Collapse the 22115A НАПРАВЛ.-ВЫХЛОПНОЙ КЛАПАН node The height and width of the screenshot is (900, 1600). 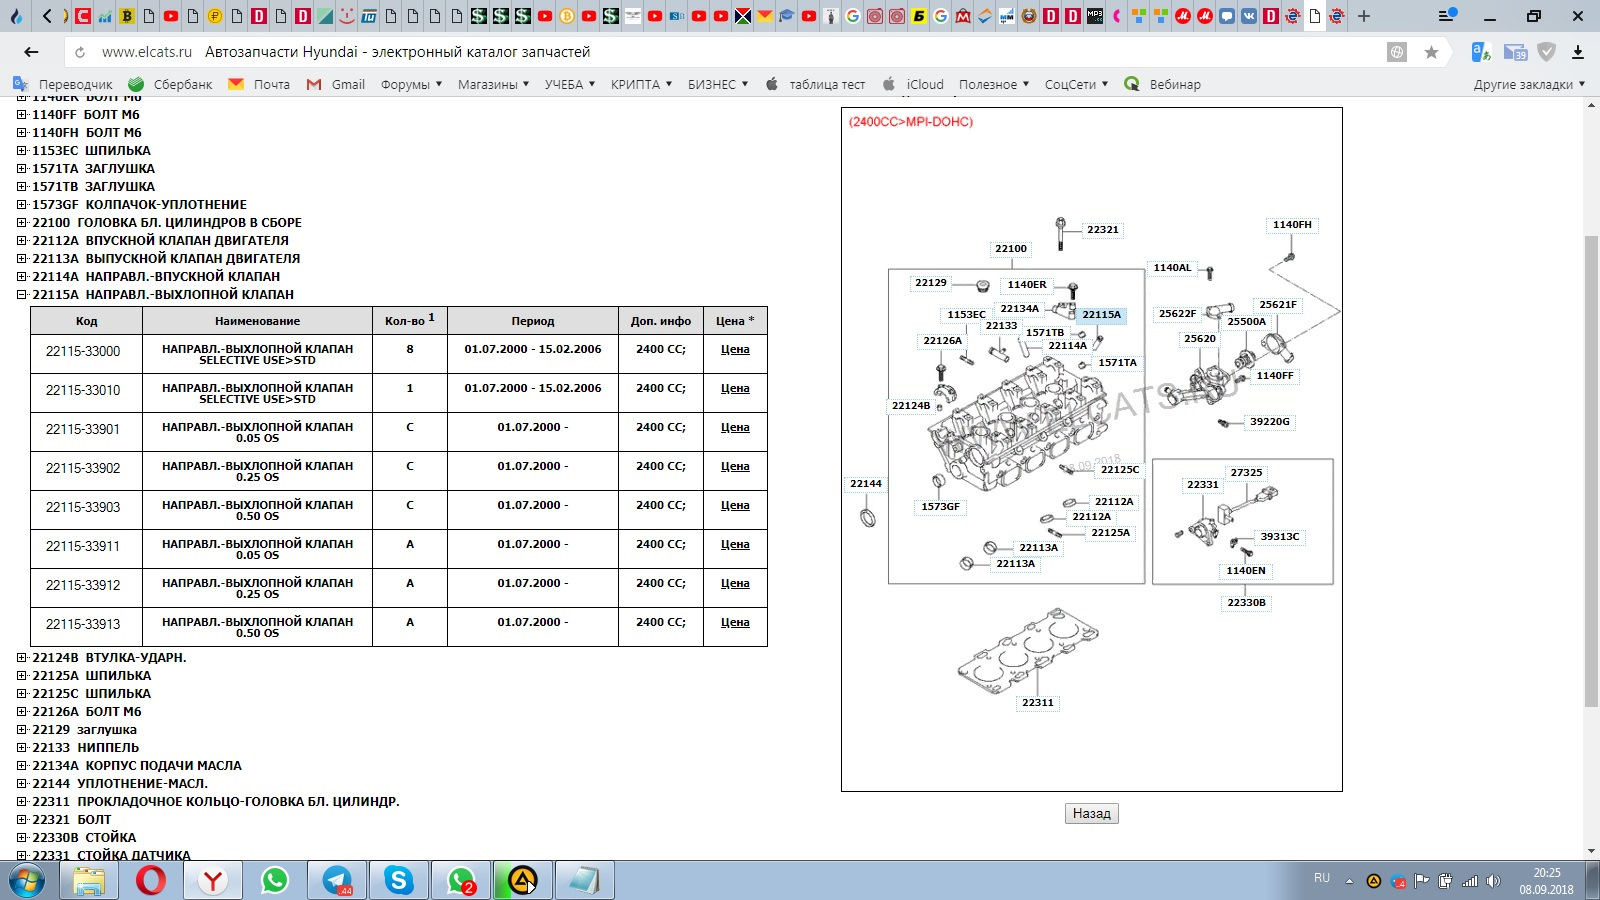pos(22,295)
